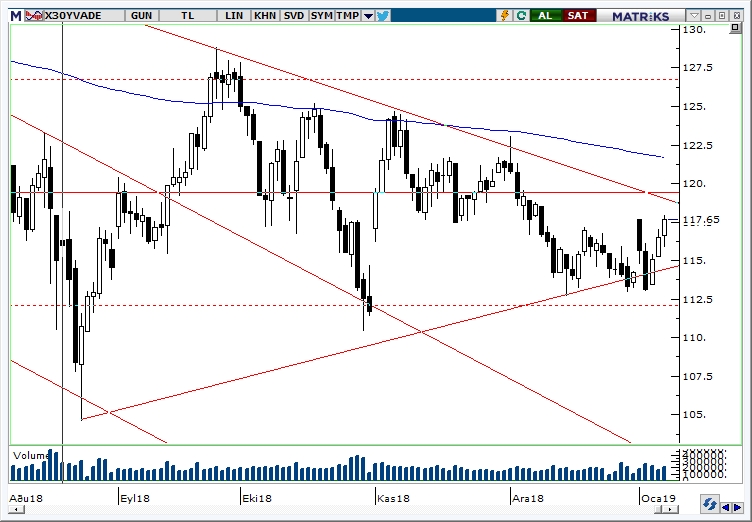Click the Ara18 date axis label
This screenshot has height=522, width=752.
(x=528, y=498)
